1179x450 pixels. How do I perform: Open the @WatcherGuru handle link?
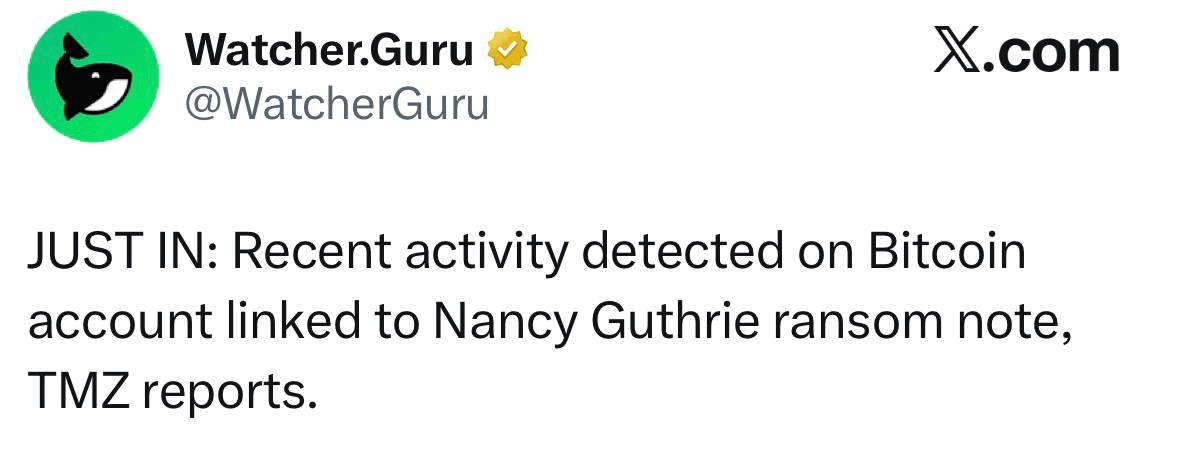336,102
